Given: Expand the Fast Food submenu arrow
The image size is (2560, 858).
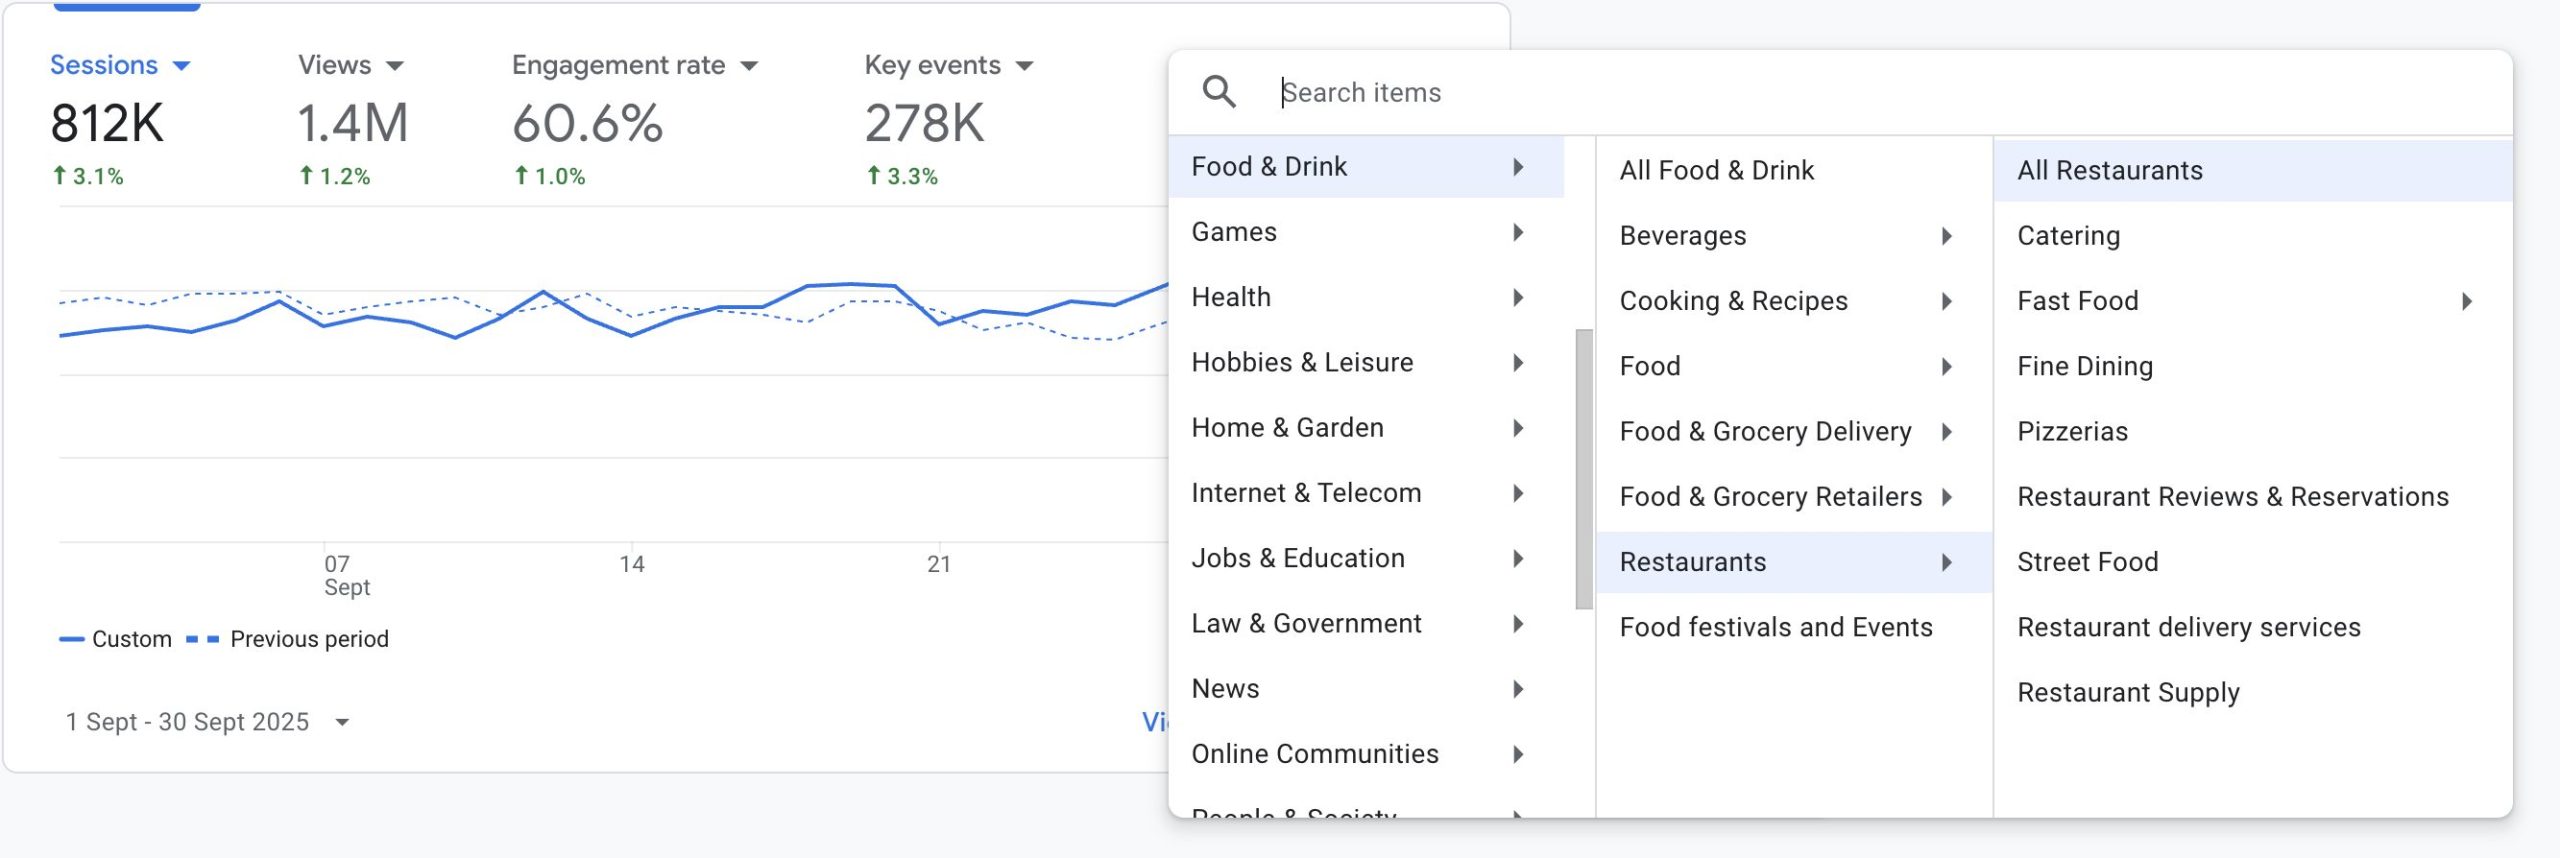Looking at the screenshot, I should (x=2466, y=301).
